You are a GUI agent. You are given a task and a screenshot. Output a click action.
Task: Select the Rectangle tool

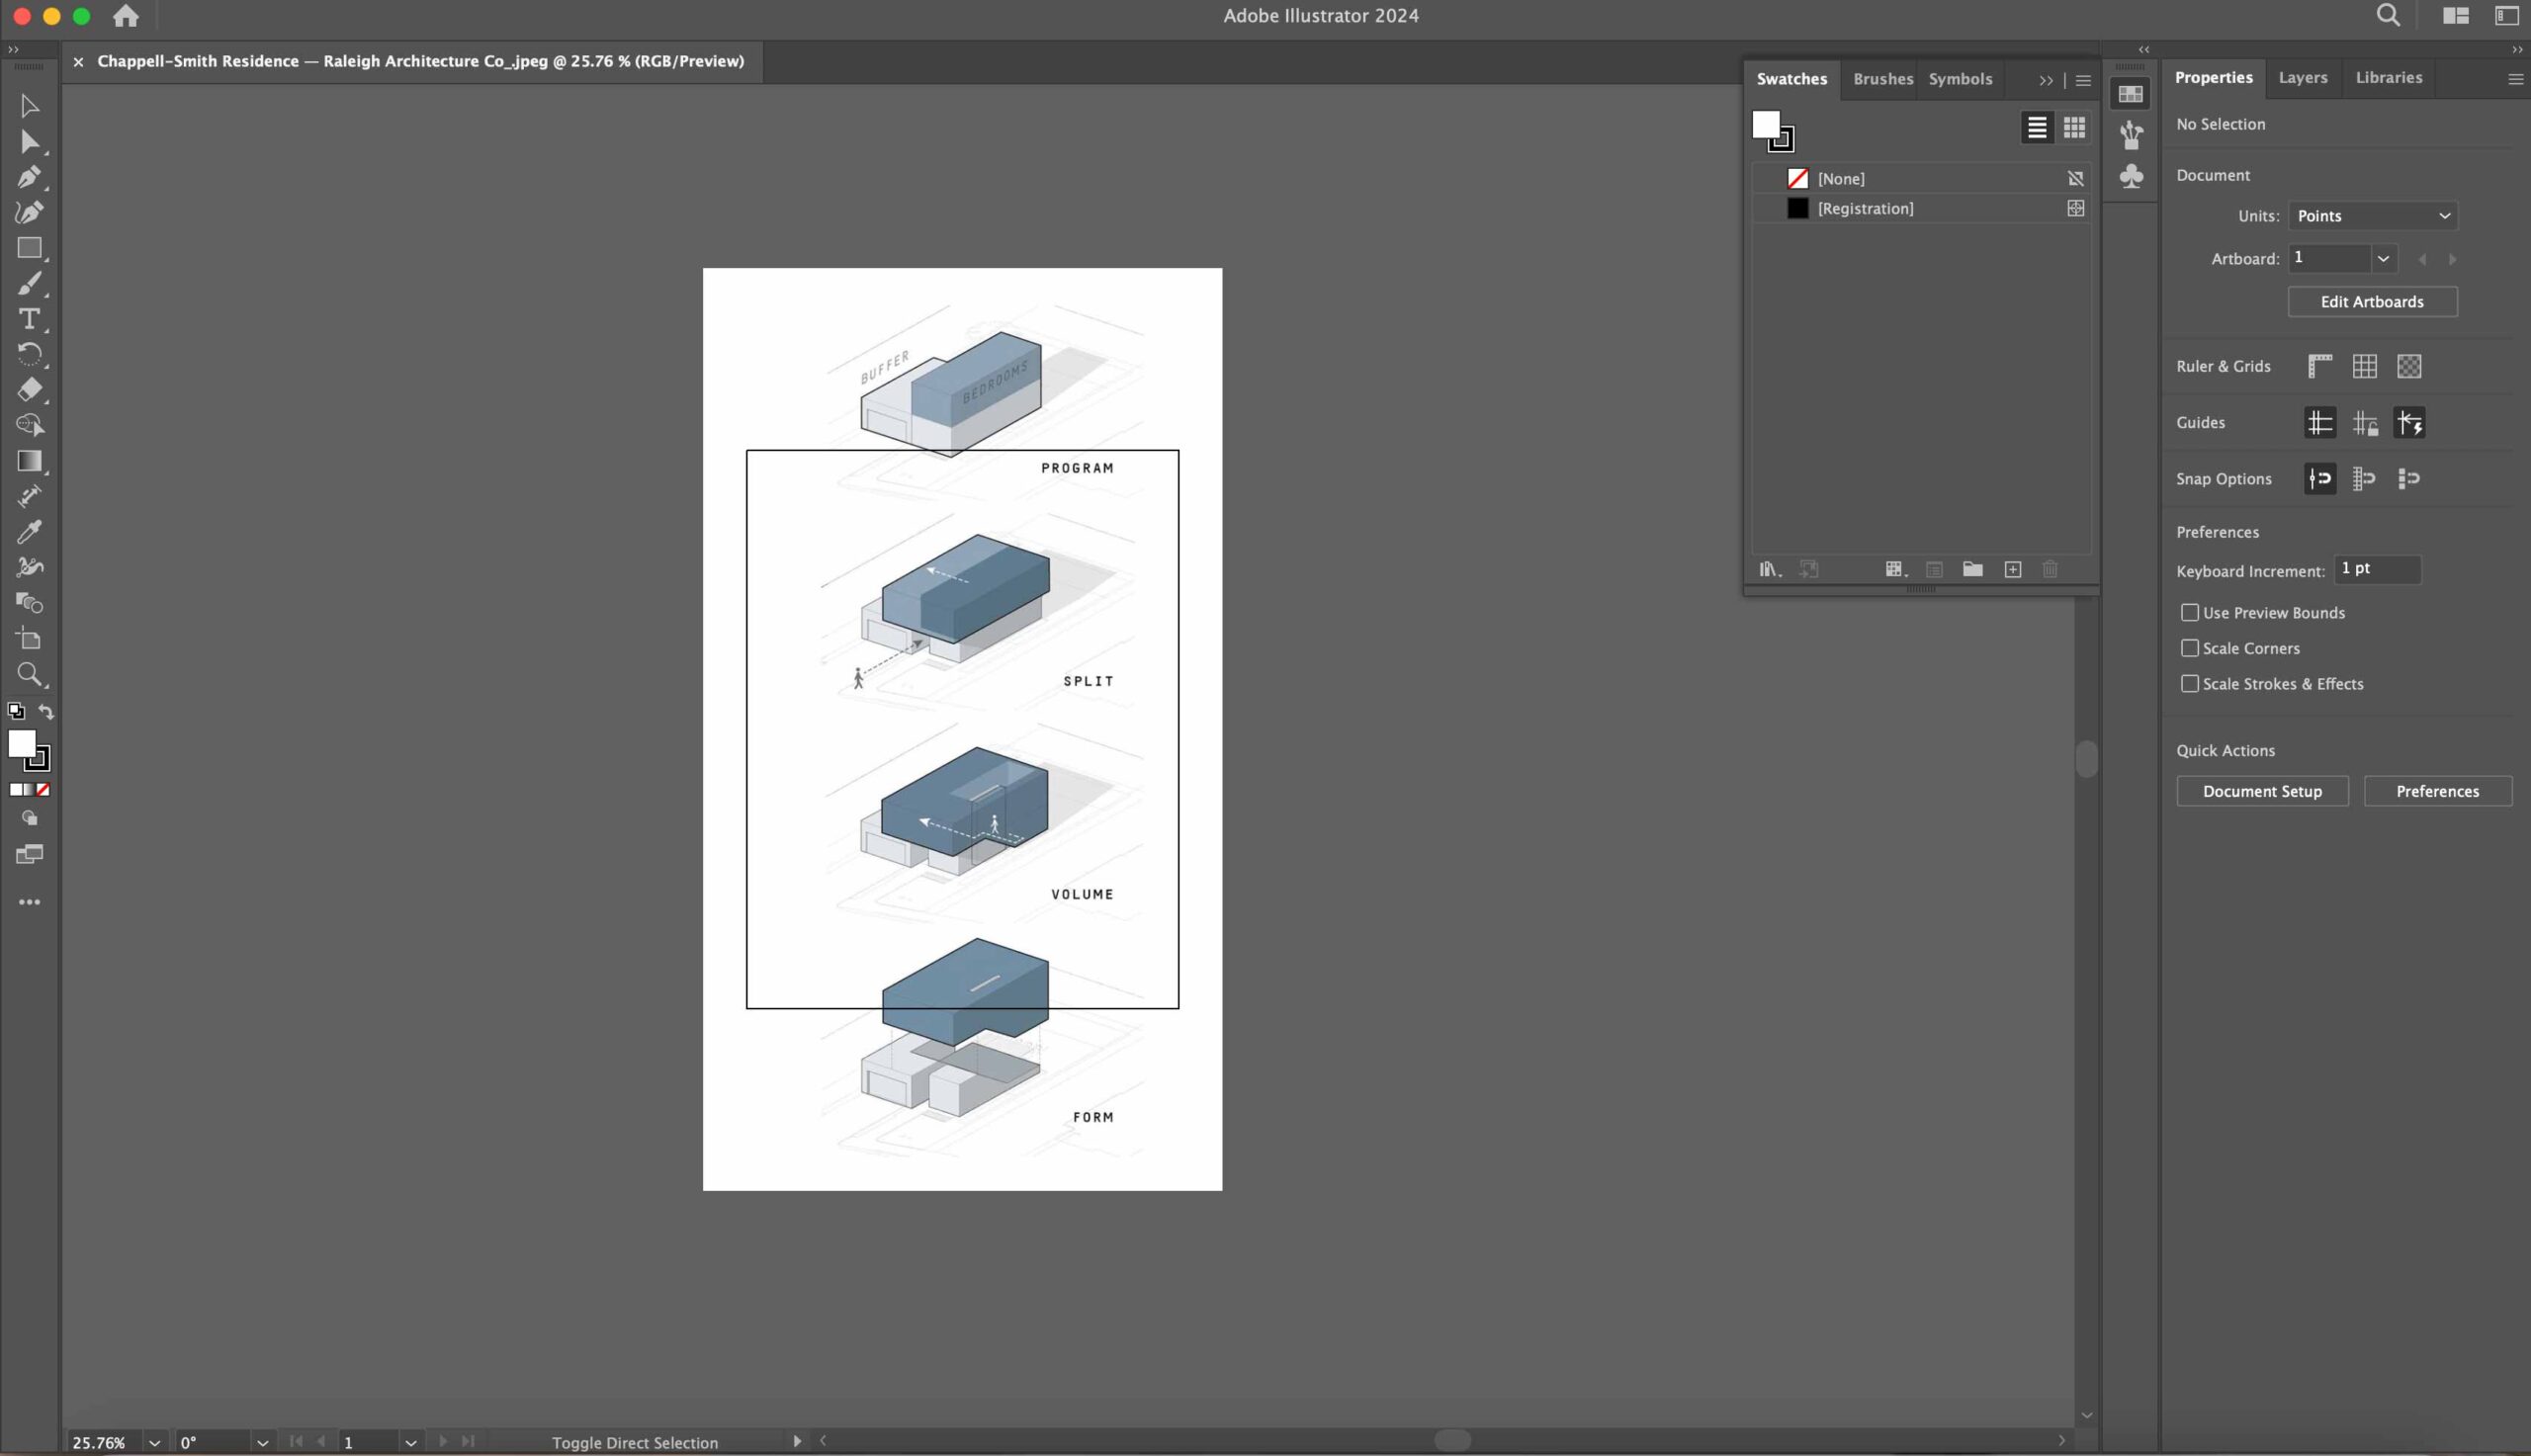point(29,248)
